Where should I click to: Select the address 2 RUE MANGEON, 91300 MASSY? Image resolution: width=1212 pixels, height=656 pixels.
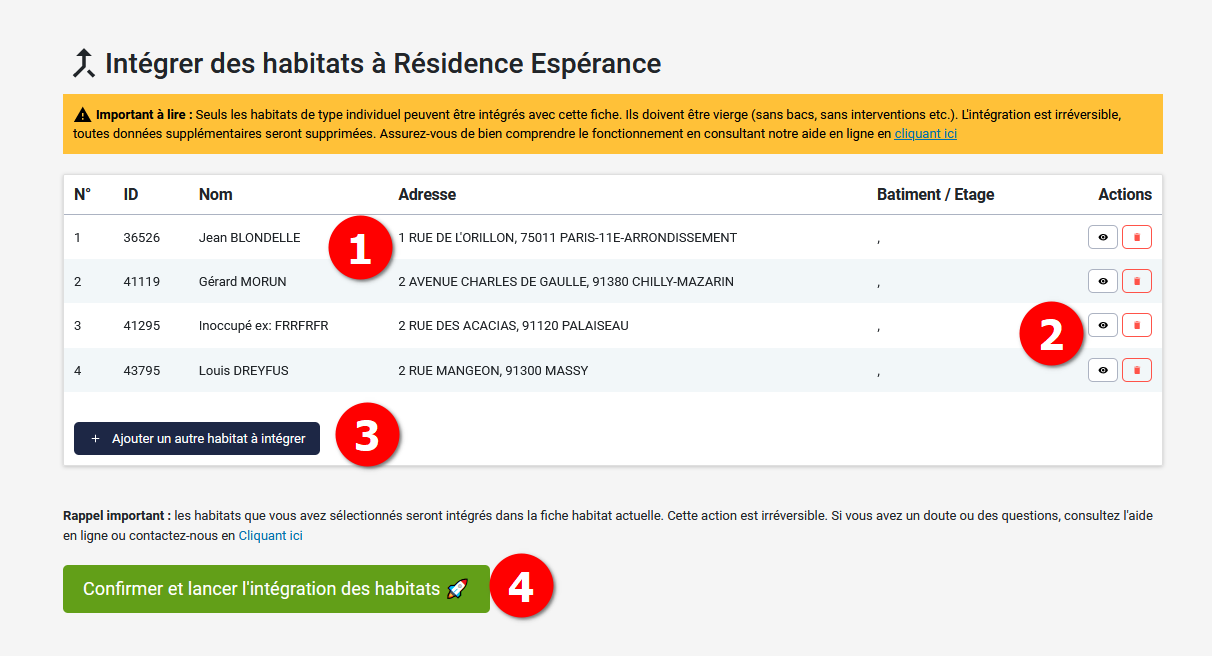[493, 370]
